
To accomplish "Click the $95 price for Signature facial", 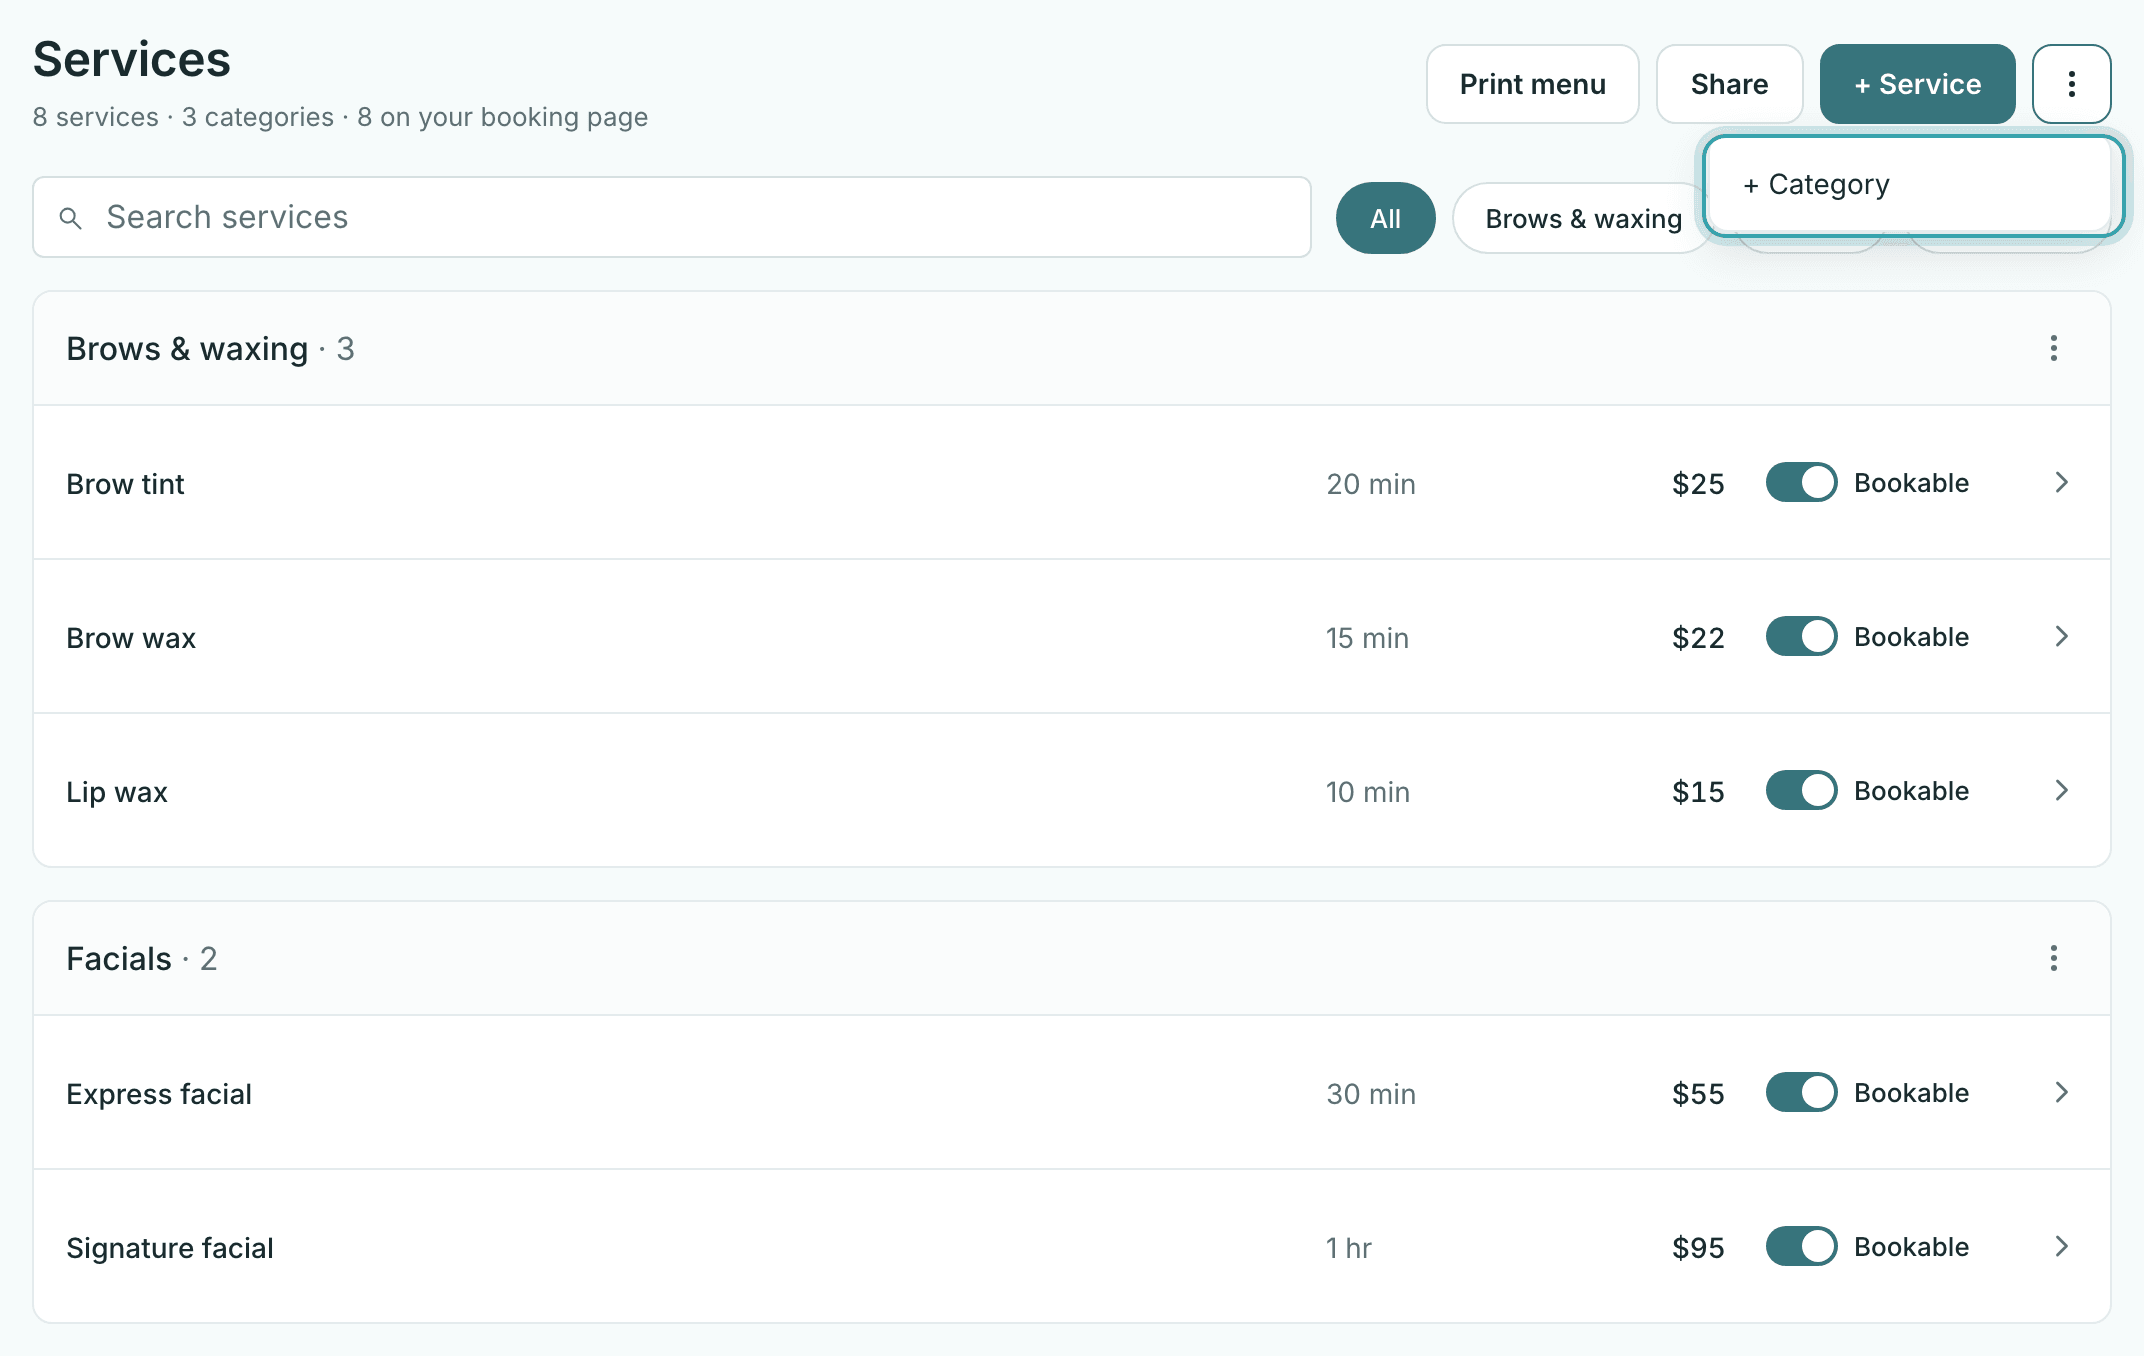I will pyautogui.click(x=1698, y=1248).
